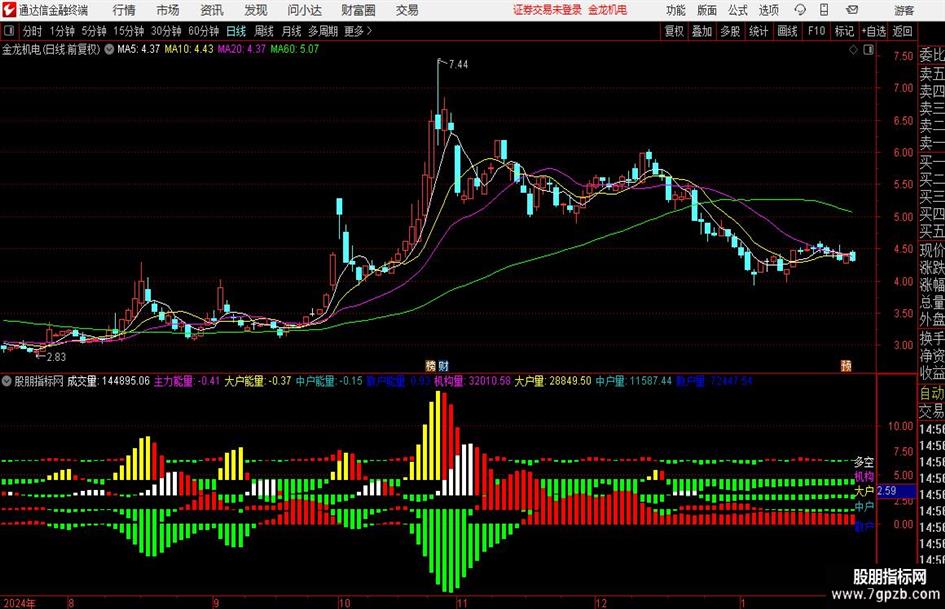Click the 证券交易未登录 login link
945x609 pixels.
pos(547,10)
